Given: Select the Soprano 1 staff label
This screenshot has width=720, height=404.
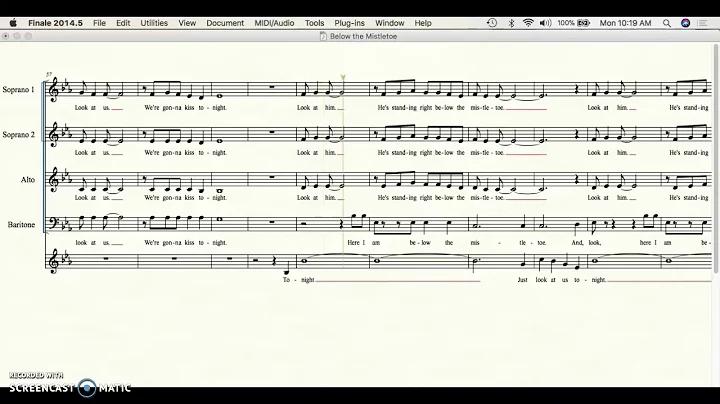Looking at the screenshot, I should [x=18, y=90].
